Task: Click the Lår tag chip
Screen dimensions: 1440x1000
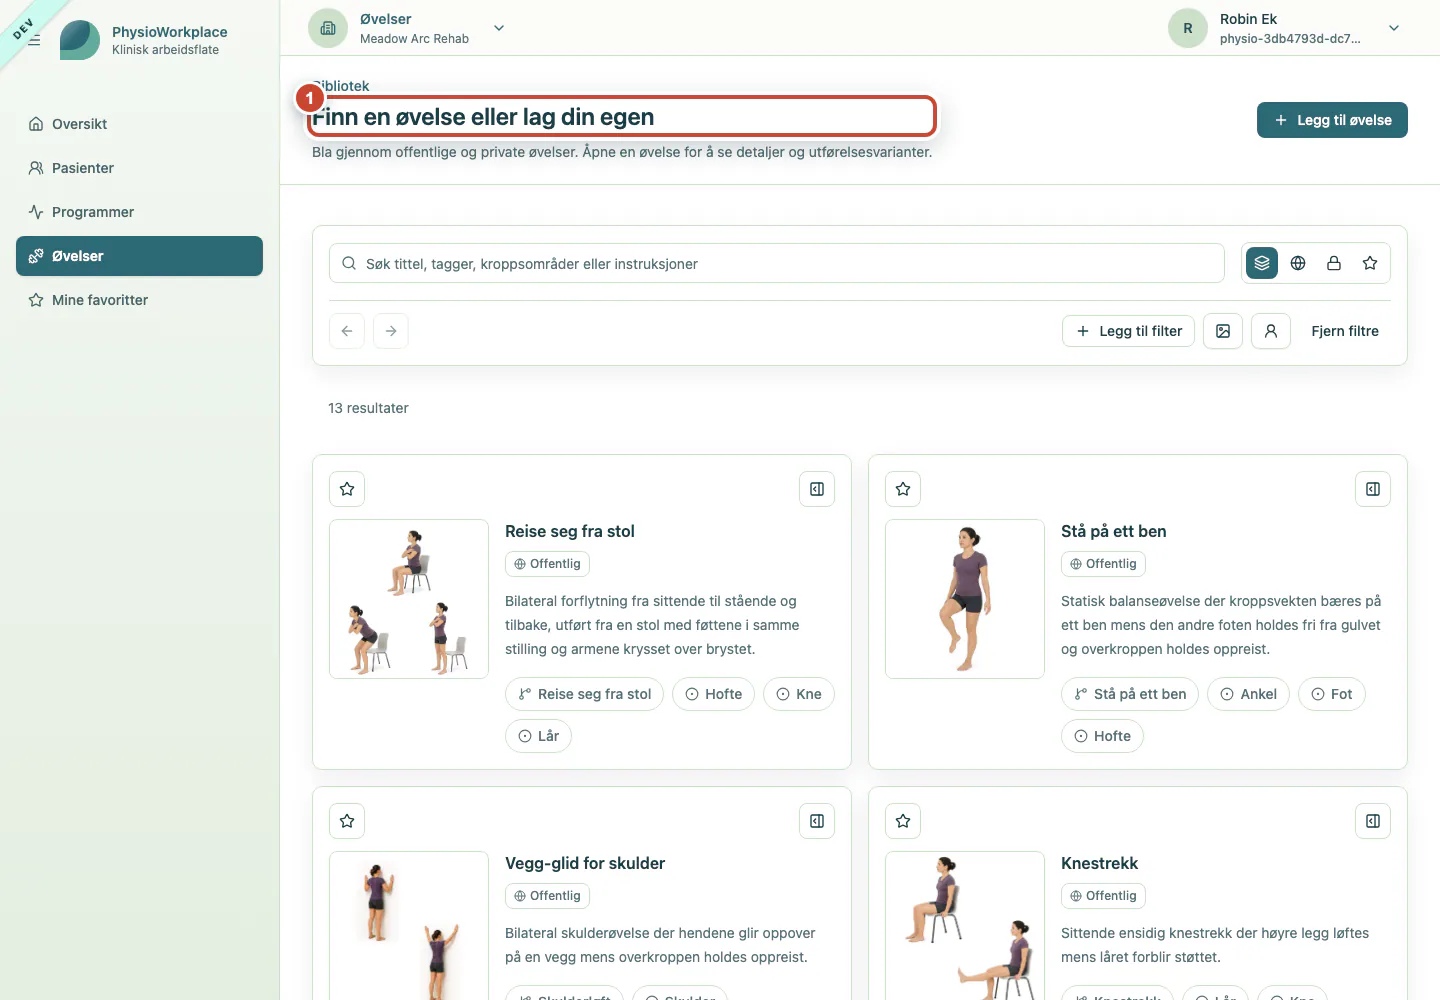Action: (538, 736)
